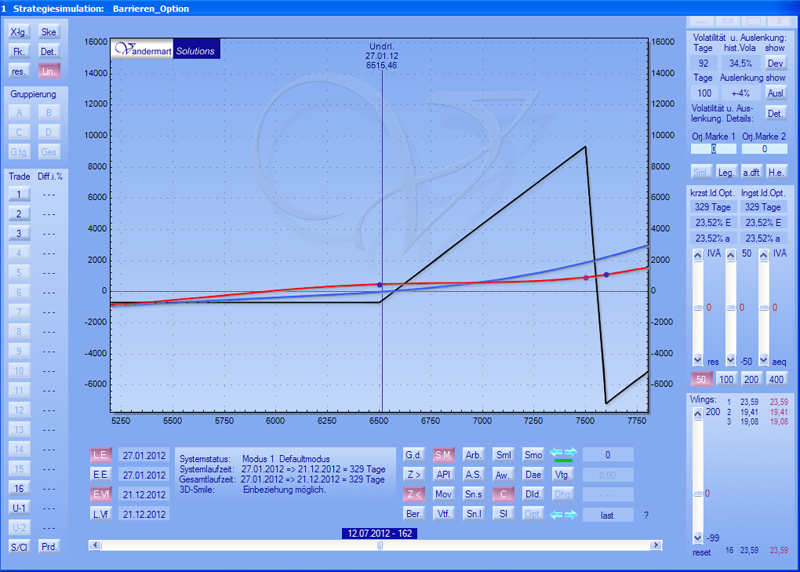Viewport: 800px width, 572px height.
Task: Toggle the pink Lin. scale button
Action: [x=49, y=71]
